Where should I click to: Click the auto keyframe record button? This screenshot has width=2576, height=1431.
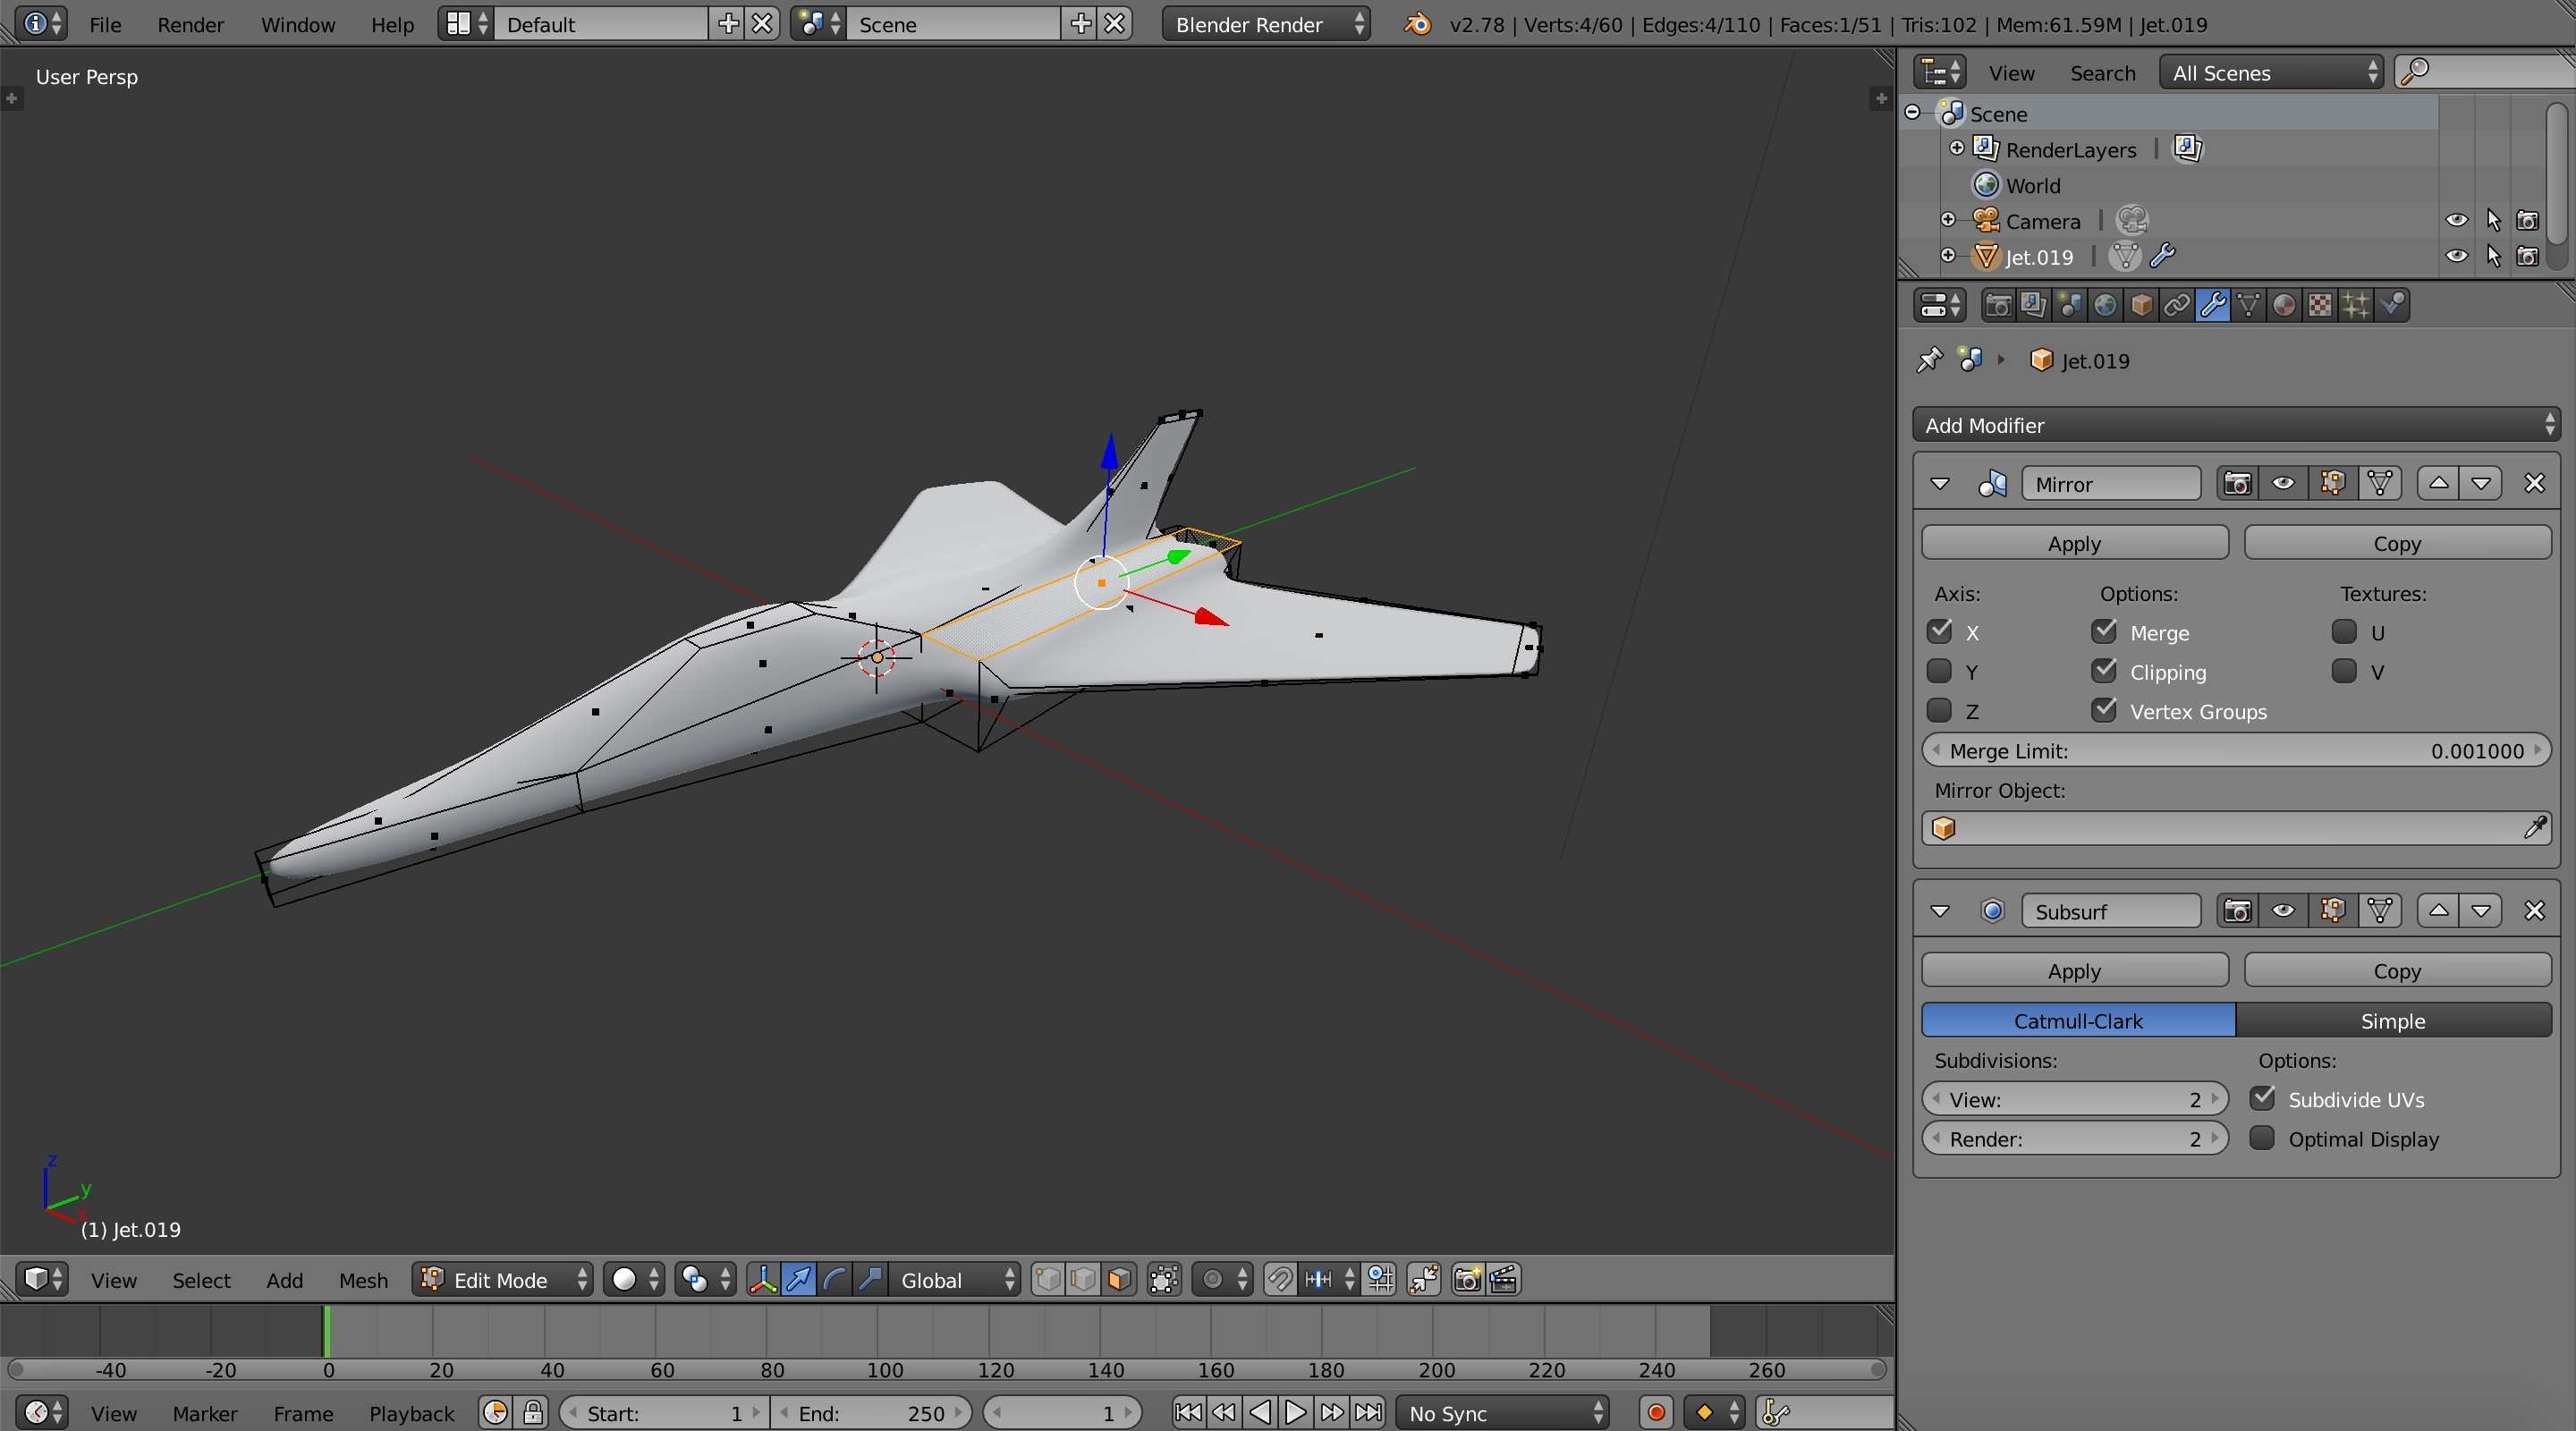(1656, 1412)
